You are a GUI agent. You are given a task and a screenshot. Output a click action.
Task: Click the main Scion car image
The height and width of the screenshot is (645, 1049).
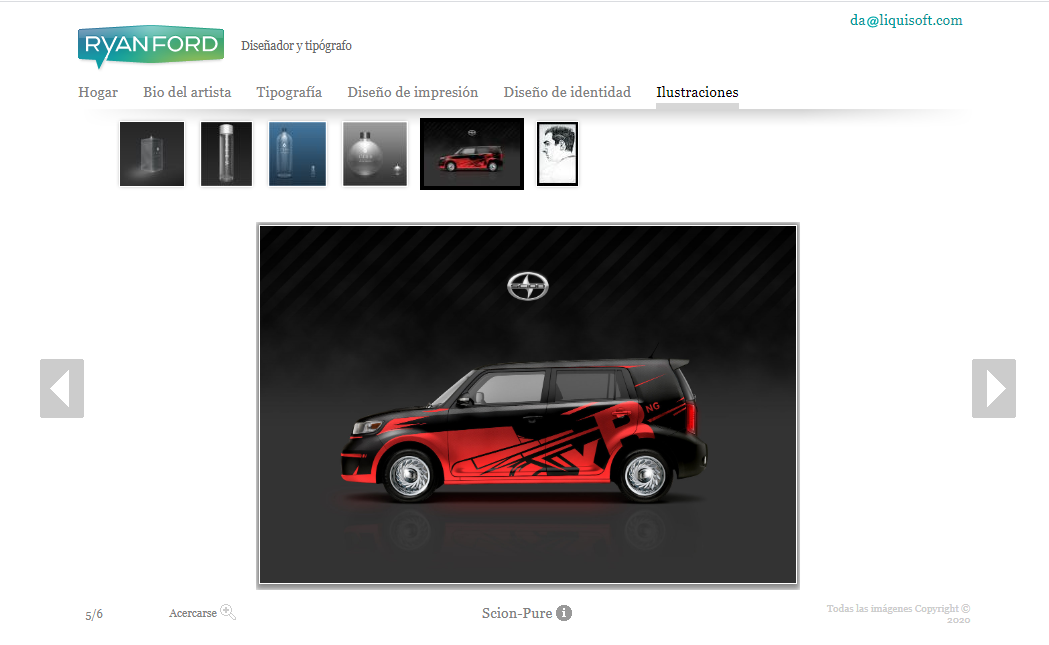pyautogui.click(x=528, y=404)
